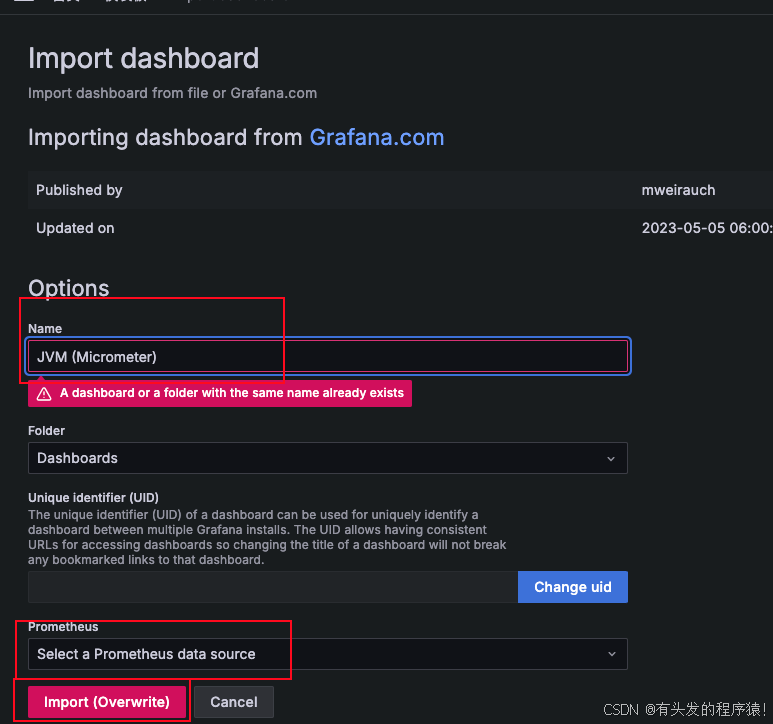The image size is (773, 724).
Task: Expand the Prometheus data source chevron
Action: click(611, 654)
